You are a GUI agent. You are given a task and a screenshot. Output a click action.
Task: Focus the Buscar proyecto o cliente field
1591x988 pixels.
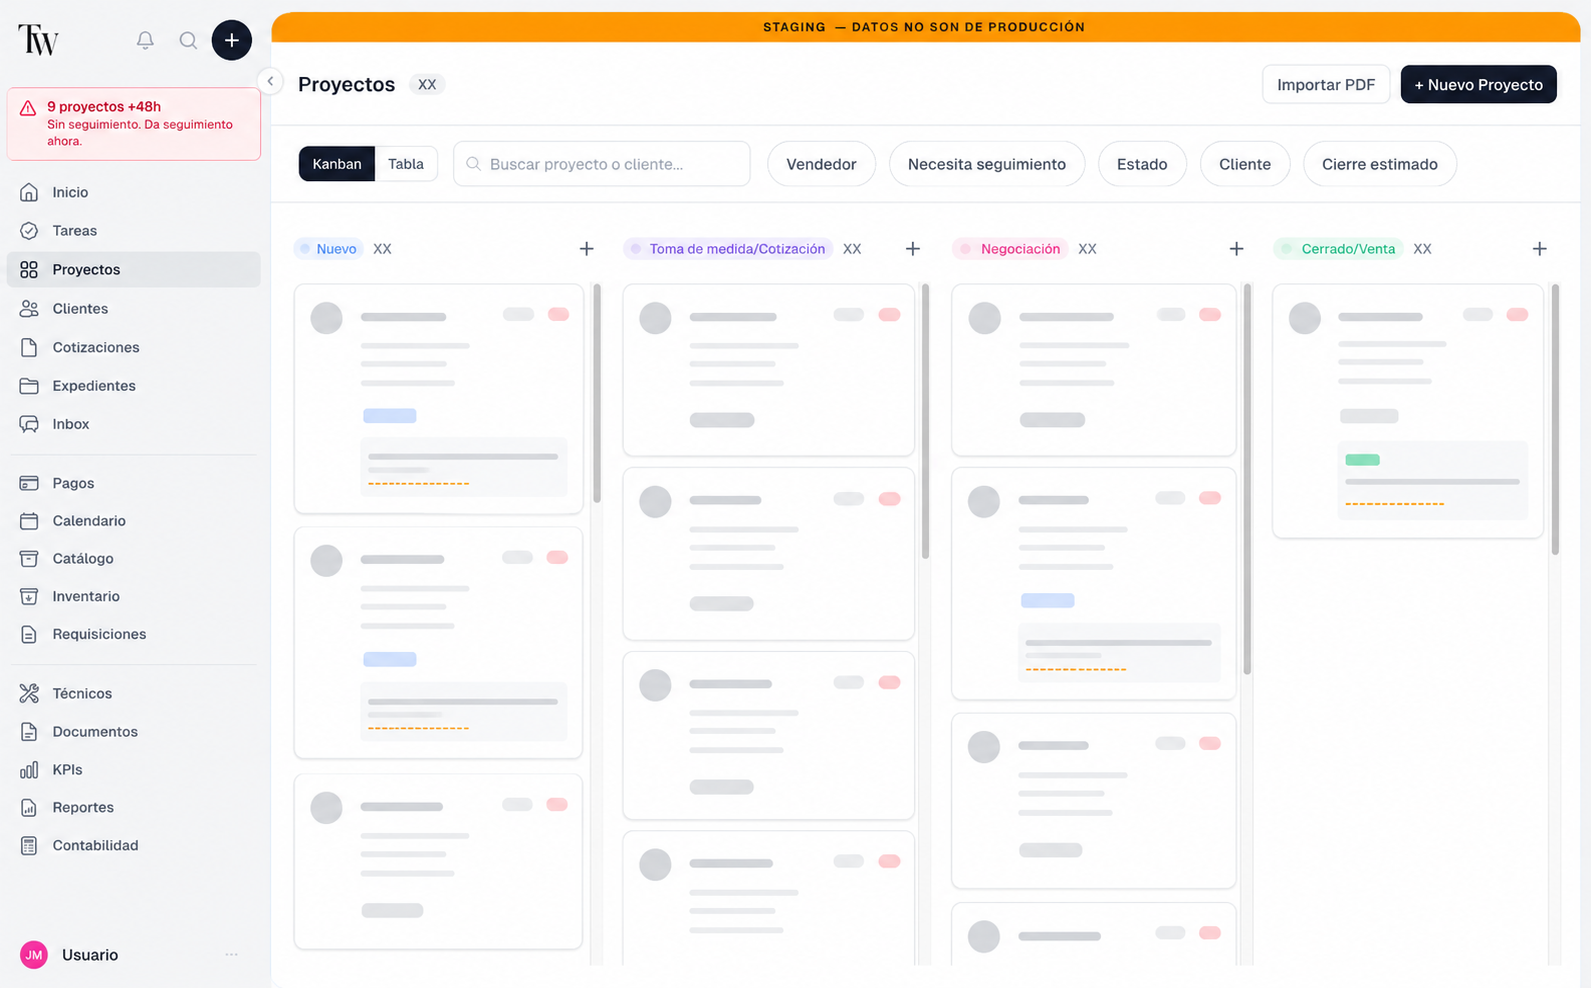coord(602,164)
